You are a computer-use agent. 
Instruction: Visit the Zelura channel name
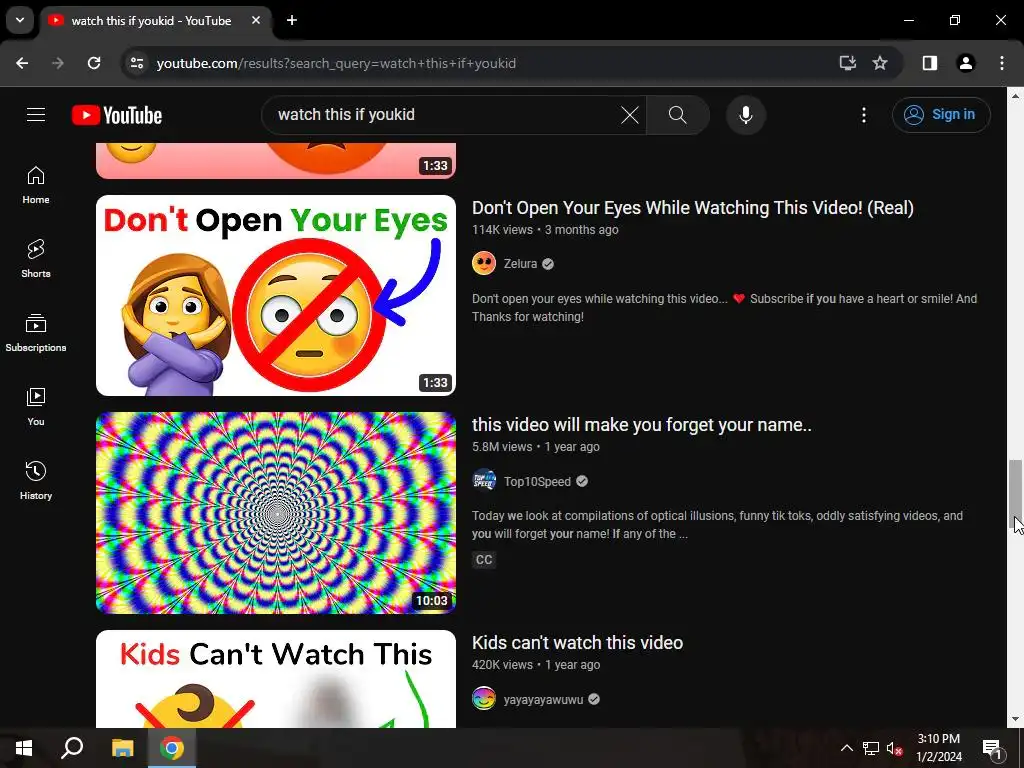(520, 264)
